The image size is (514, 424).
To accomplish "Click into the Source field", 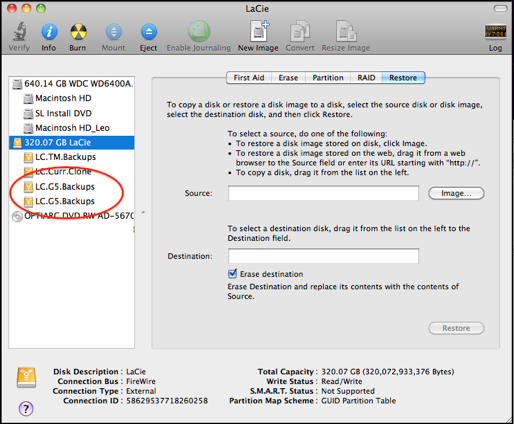I will pyautogui.click(x=323, y=193).
